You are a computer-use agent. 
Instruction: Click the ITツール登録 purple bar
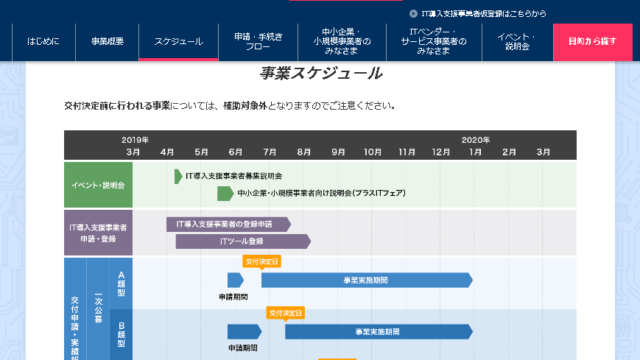pos(243,241)
